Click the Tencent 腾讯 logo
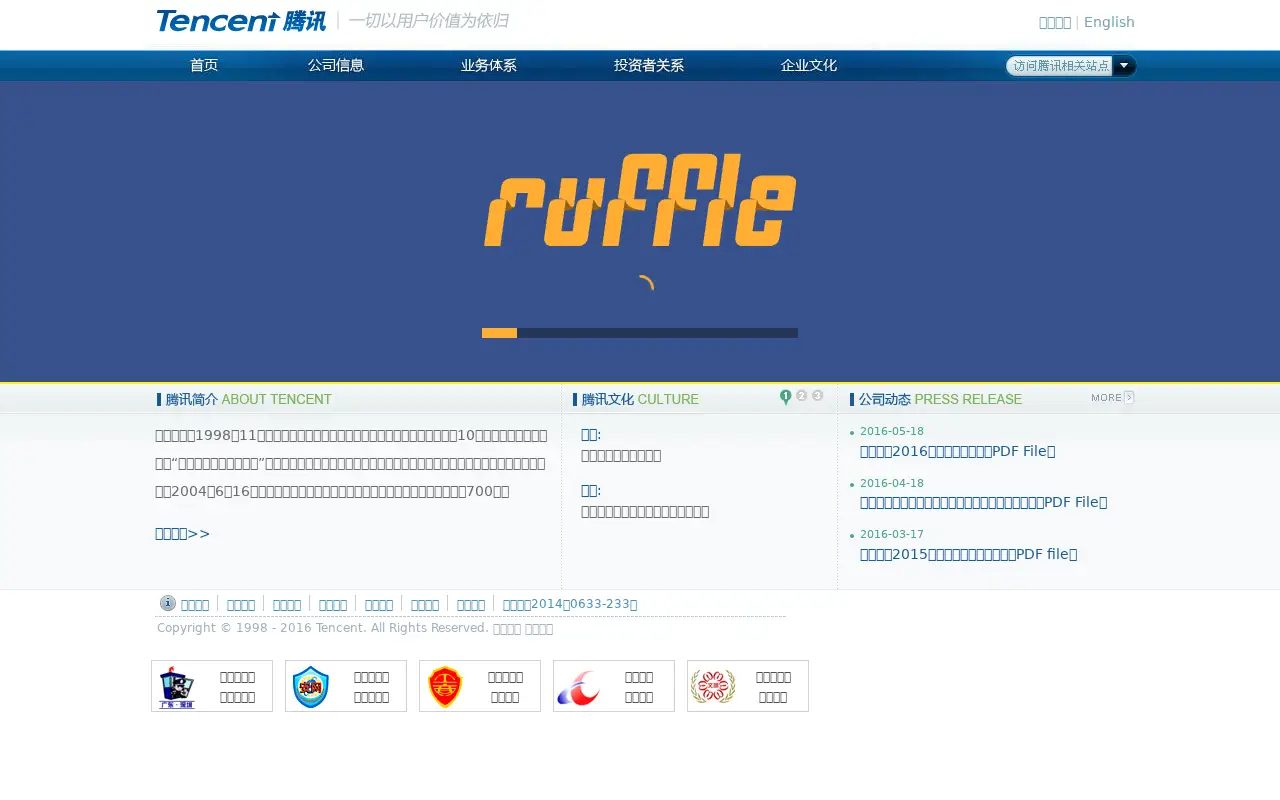1280x800 pixels. pyautogui.click(x=241, y=21)
